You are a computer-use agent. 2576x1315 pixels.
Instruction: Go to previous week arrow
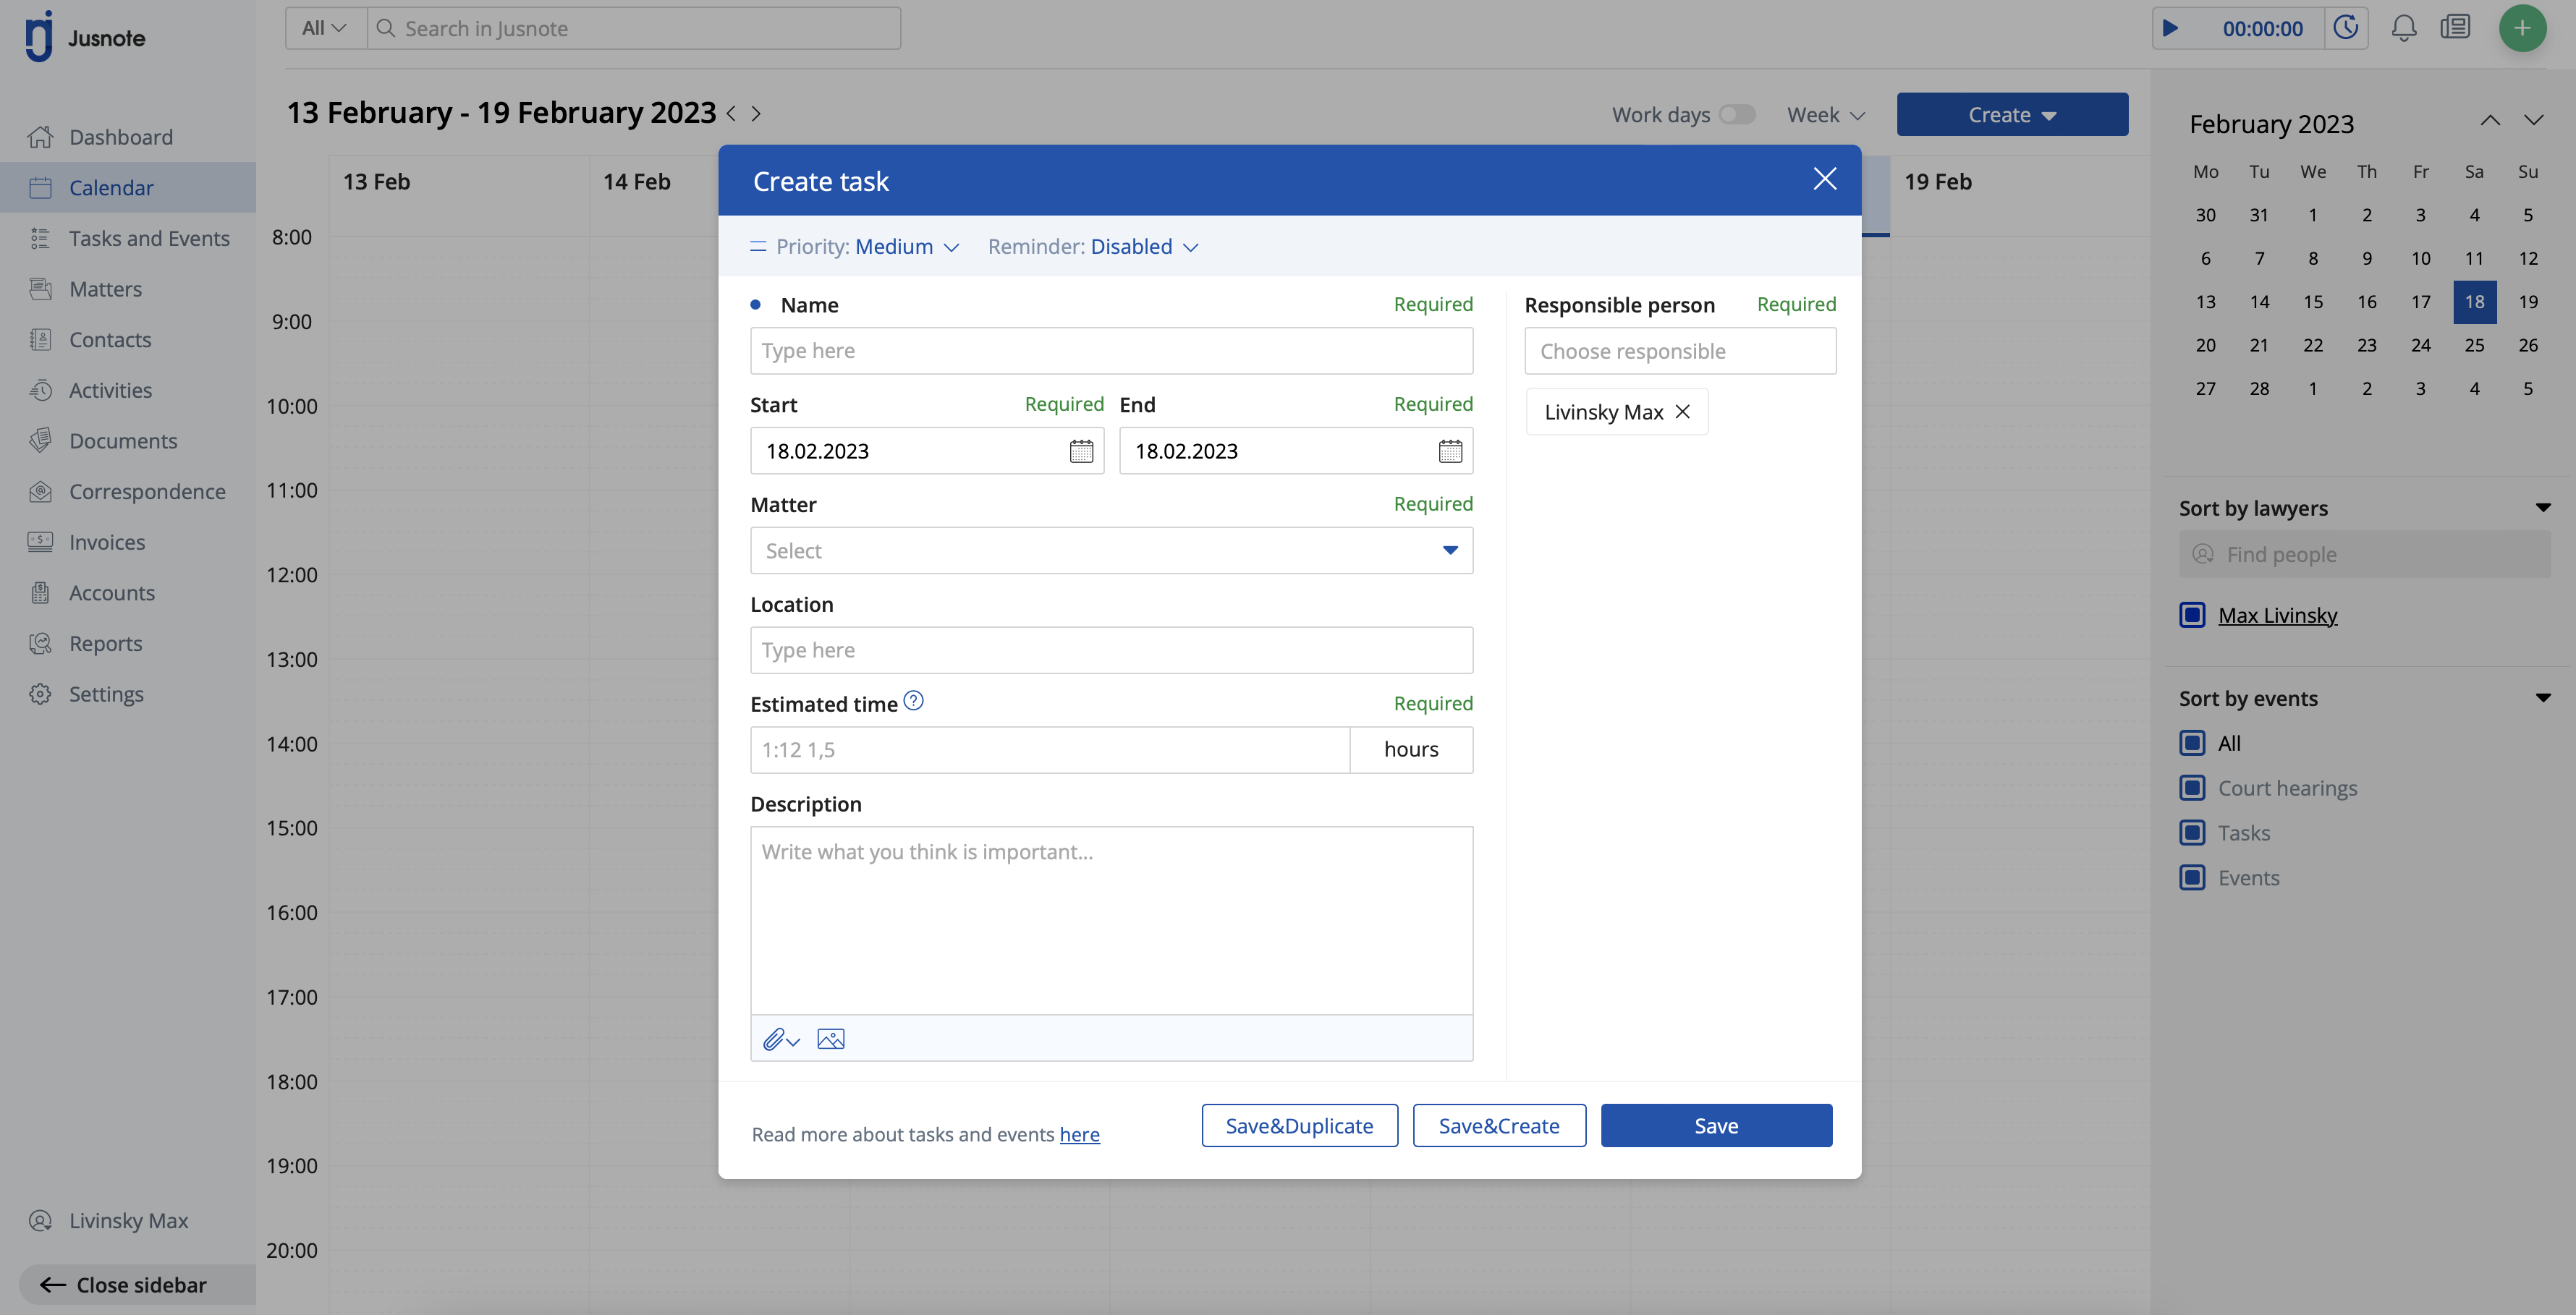pos(731,114)
